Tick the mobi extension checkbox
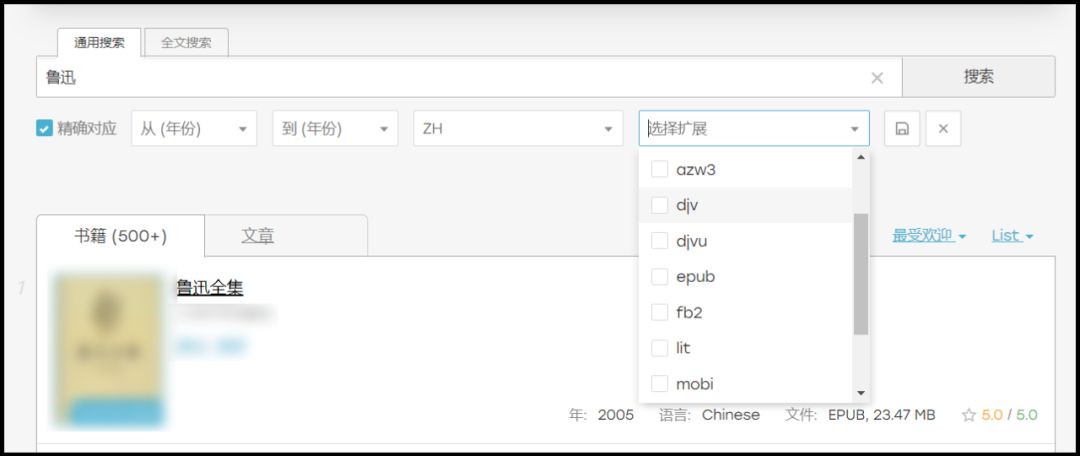Viewport: 1080px width, 456px height. coord(660,384)
